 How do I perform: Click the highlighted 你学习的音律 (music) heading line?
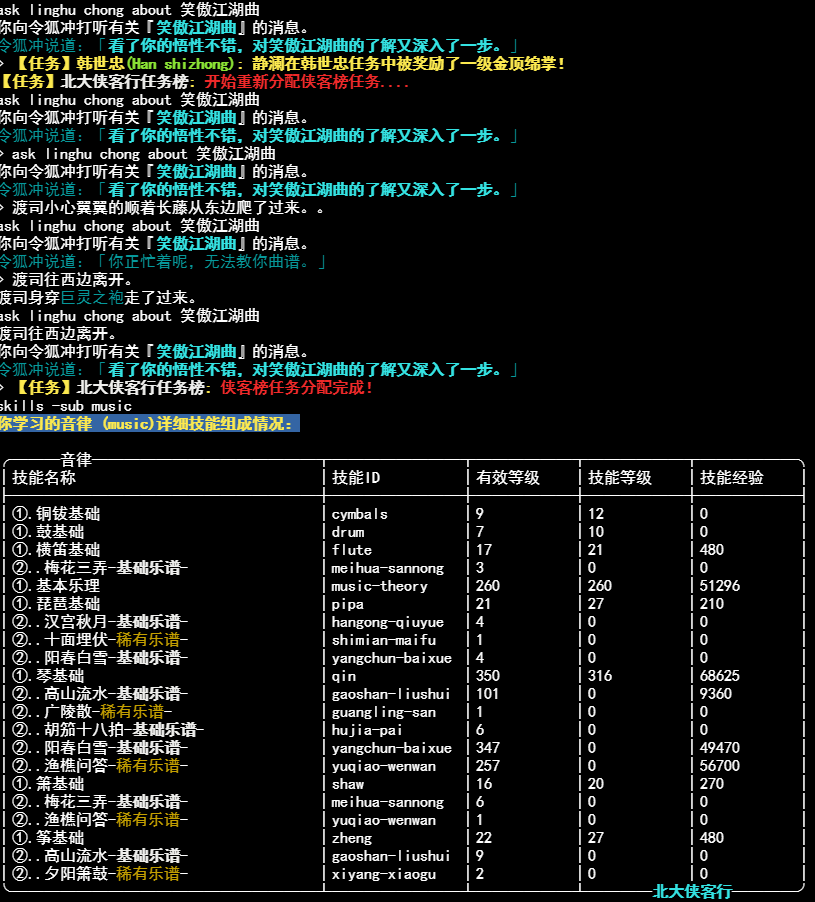pos(150,424)
